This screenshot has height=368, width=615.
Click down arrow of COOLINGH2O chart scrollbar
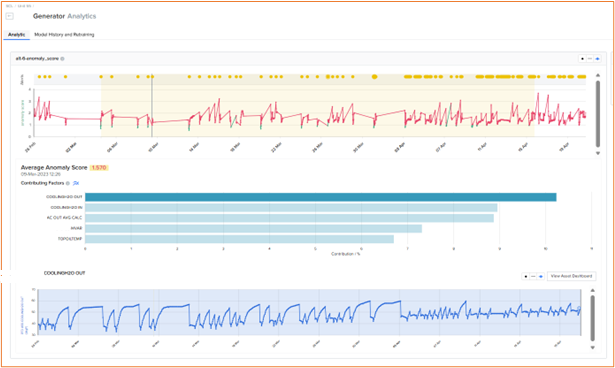pos(593,348)
